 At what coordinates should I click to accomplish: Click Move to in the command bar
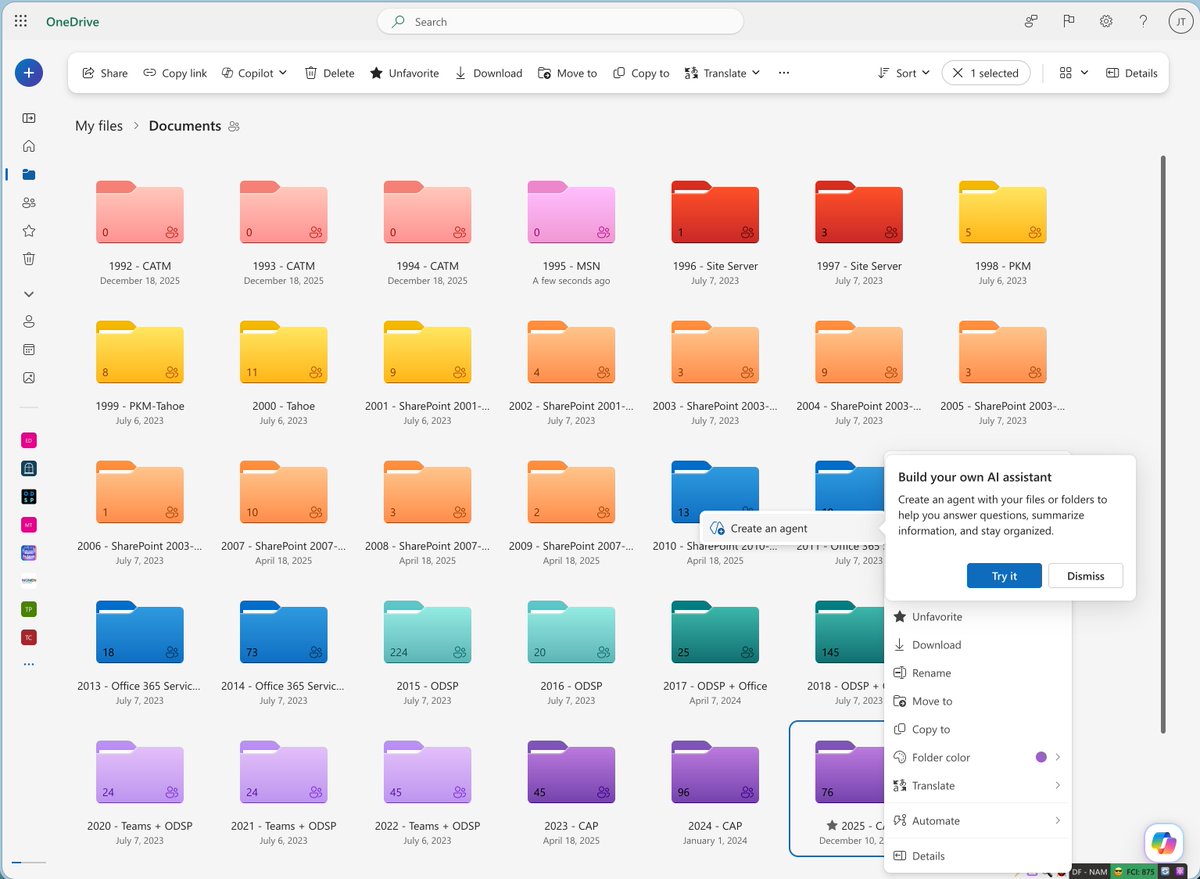pos(567,73)
